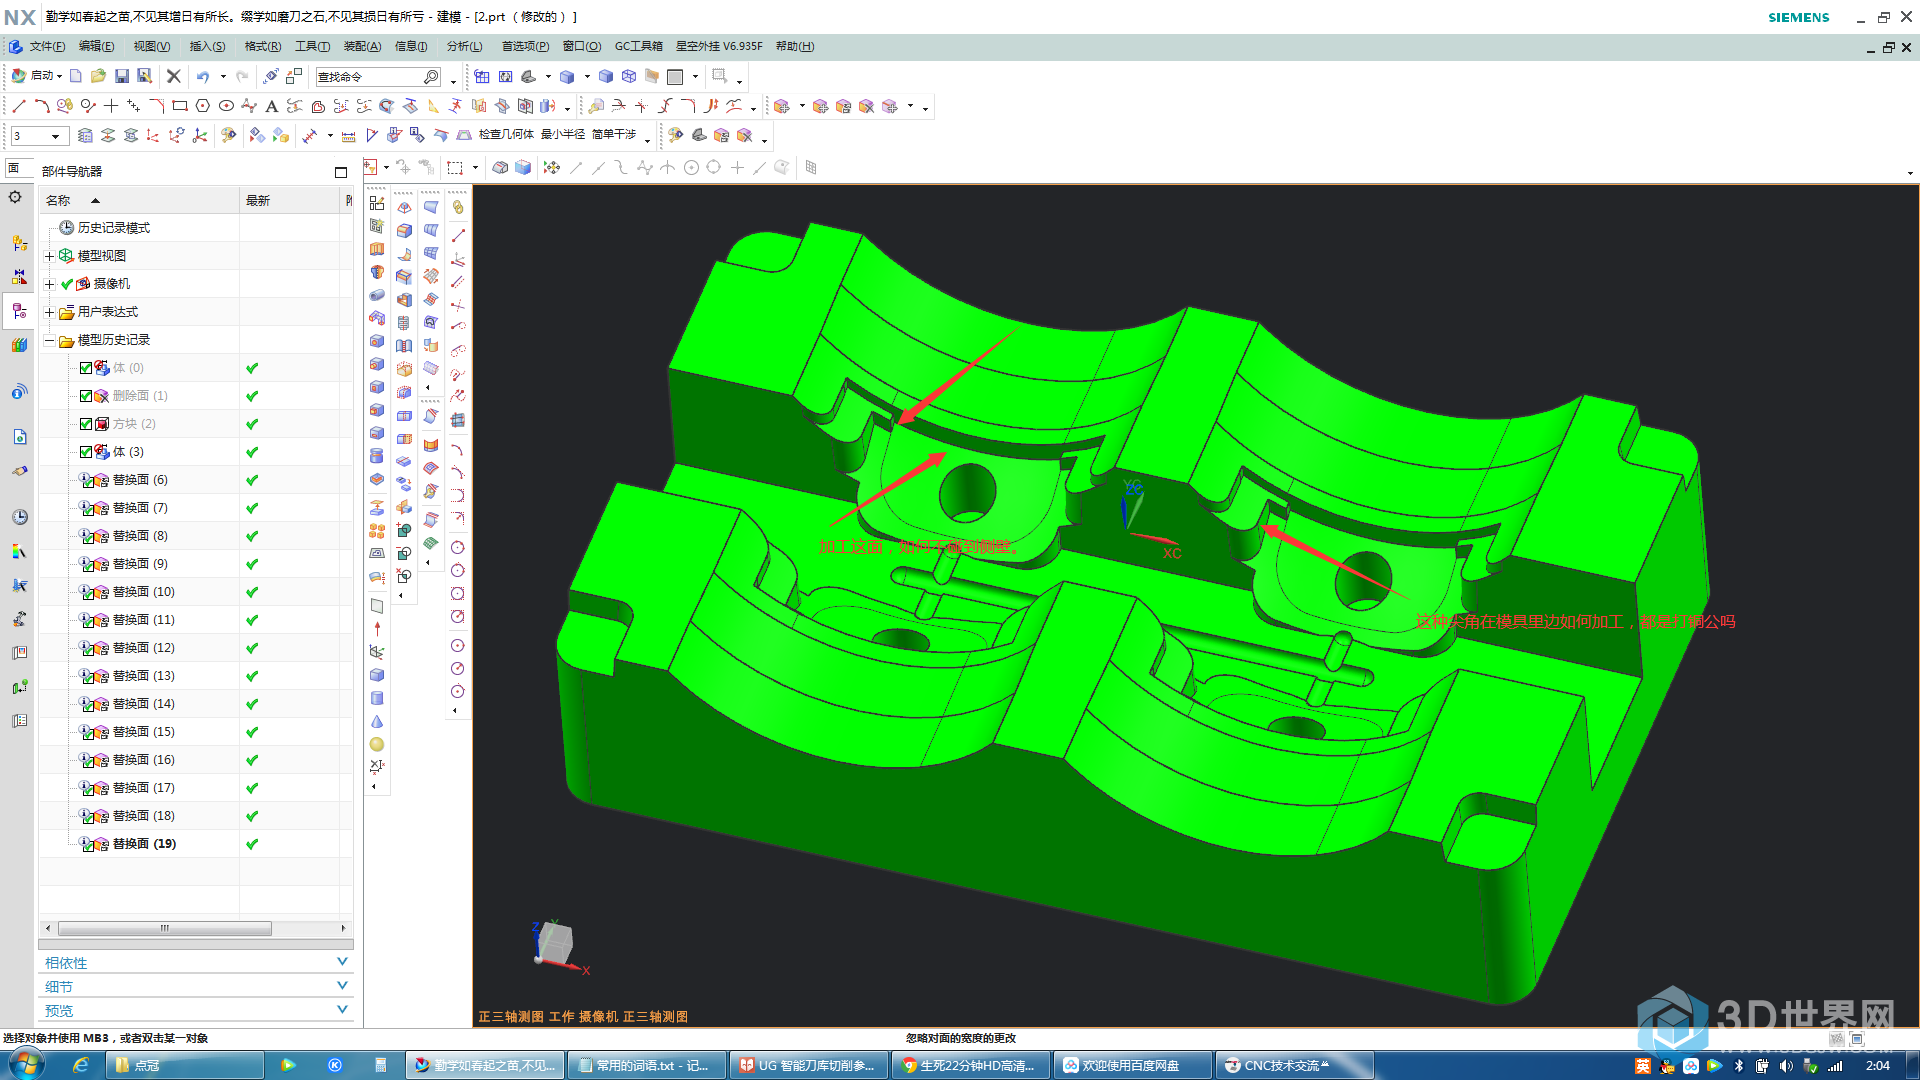Click the search magnifier in command finder
The height and width of the screenshot is (1080, 1920).
431,77
